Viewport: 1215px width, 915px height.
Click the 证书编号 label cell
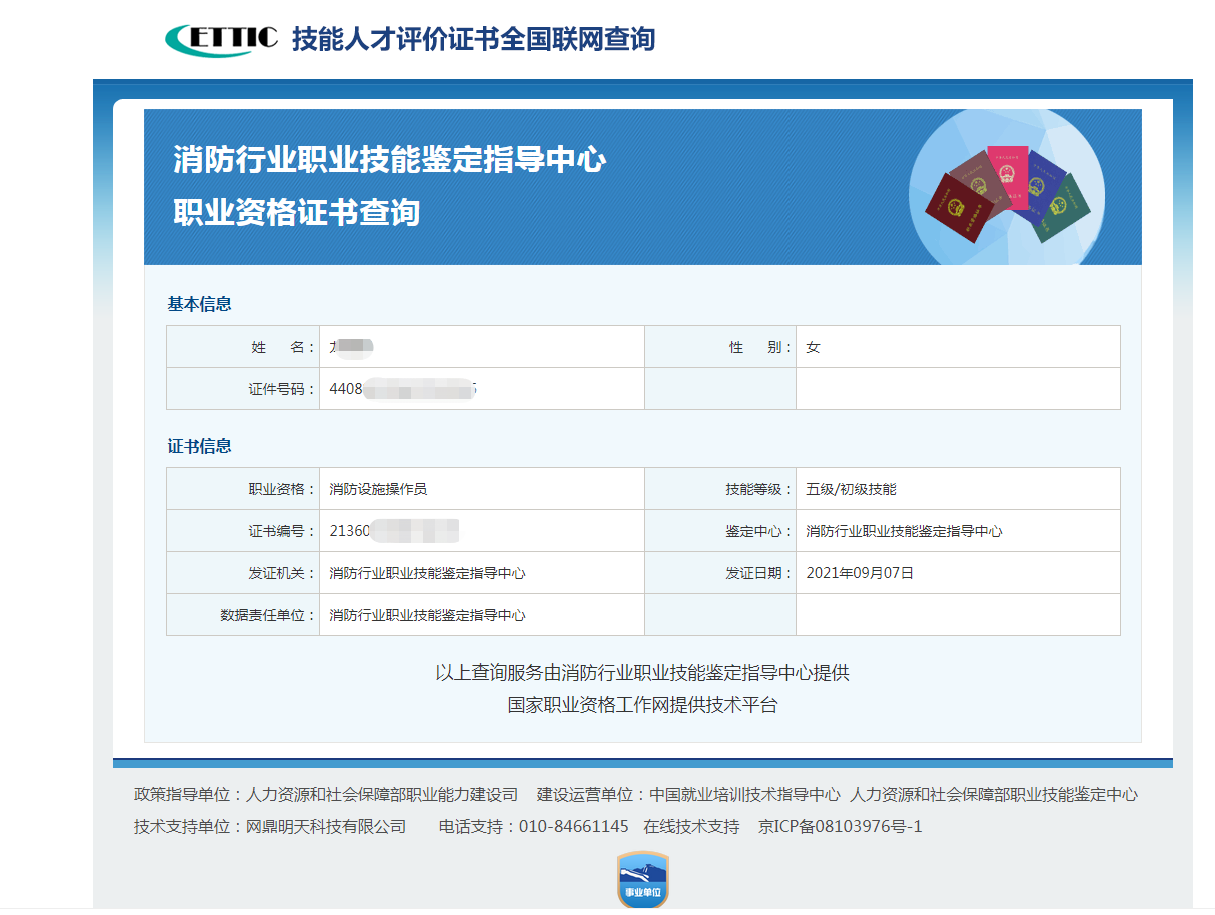coord(243,531)
